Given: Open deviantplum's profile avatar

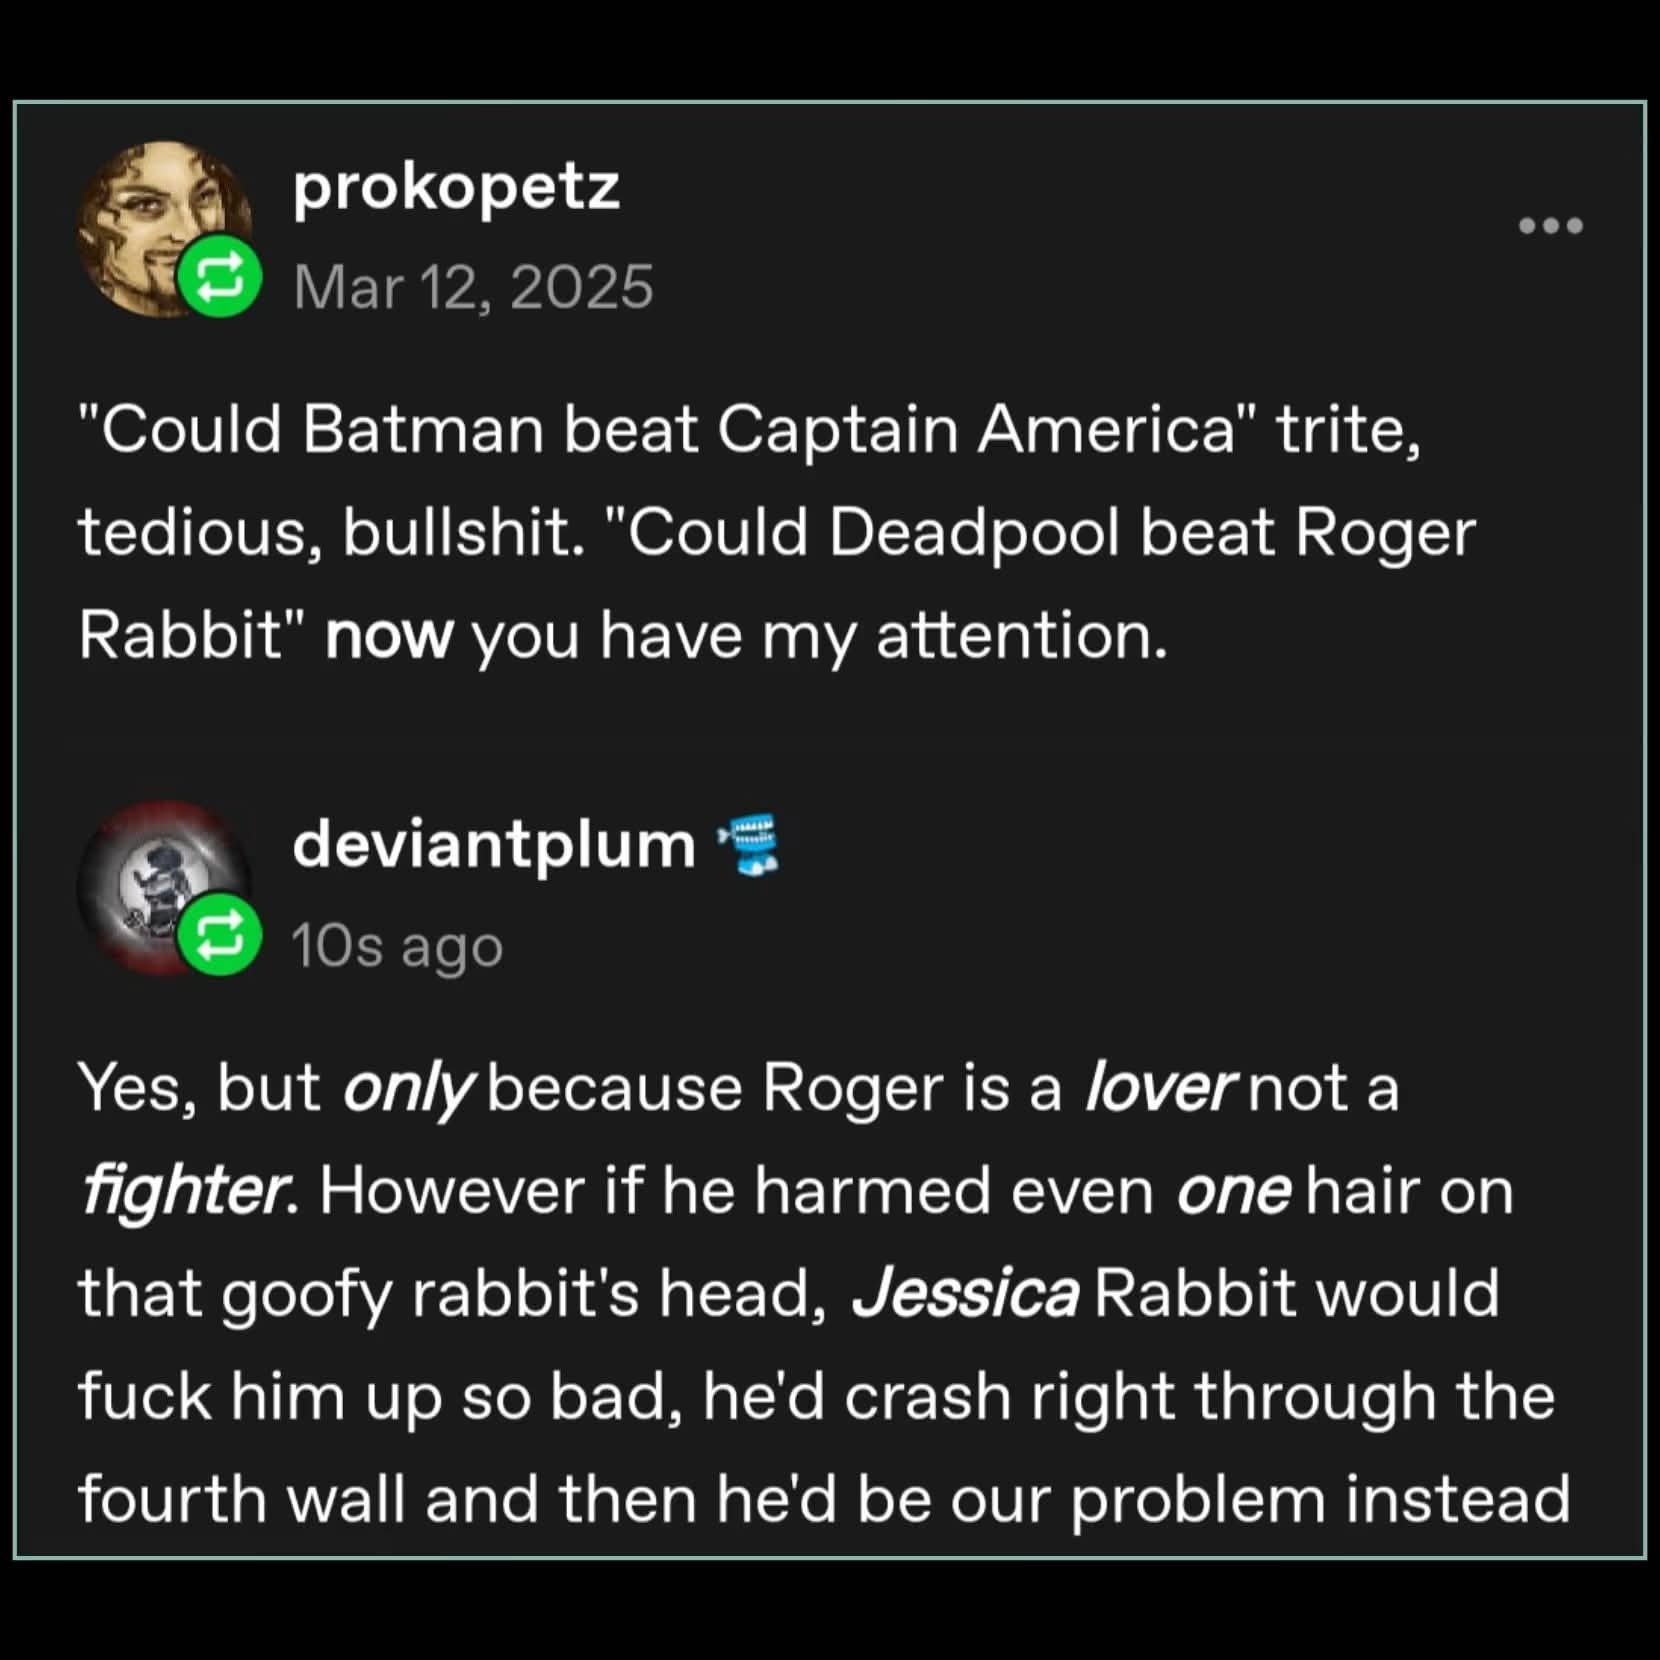Looking at the screenshot, I should pyautogui.click(x=165, y=887).
